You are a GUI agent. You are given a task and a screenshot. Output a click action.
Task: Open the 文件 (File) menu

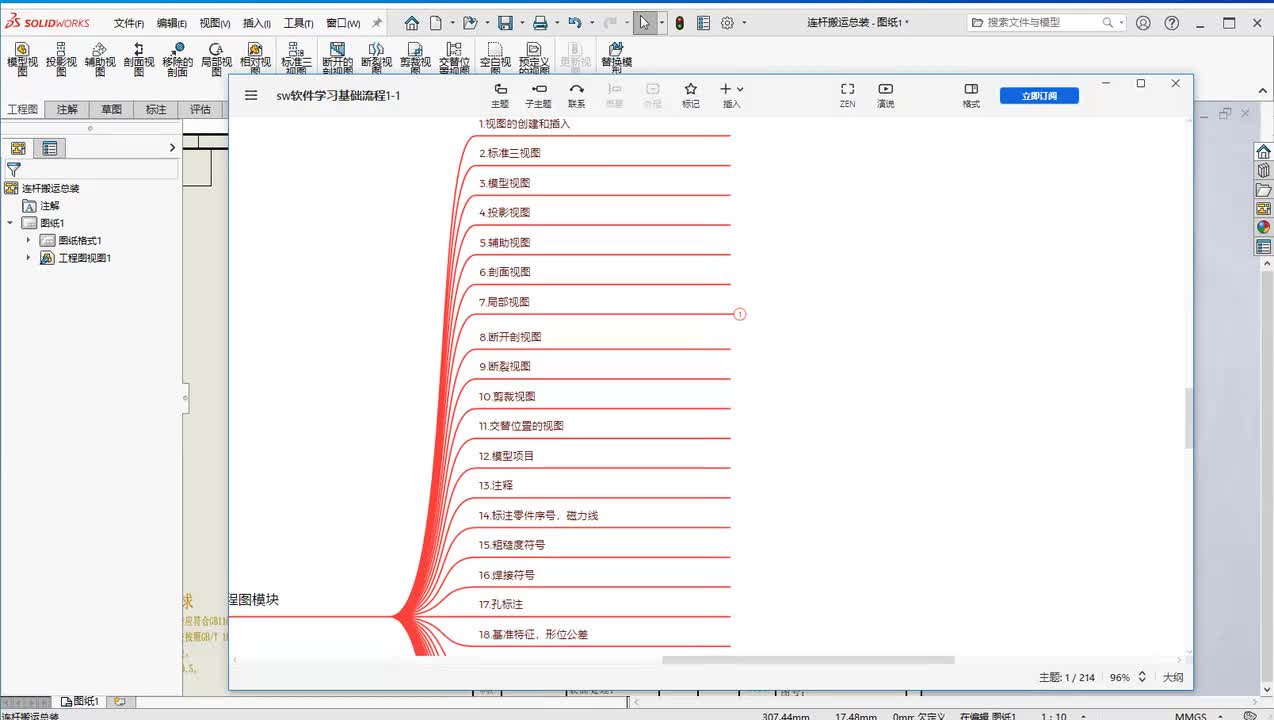[x=128, y=23]
